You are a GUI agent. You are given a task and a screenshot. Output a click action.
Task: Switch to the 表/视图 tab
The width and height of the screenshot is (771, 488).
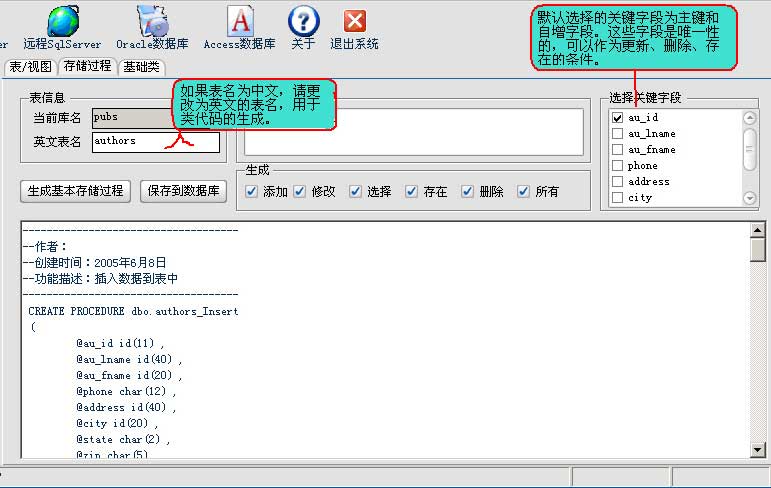click(x=30, y=67)
